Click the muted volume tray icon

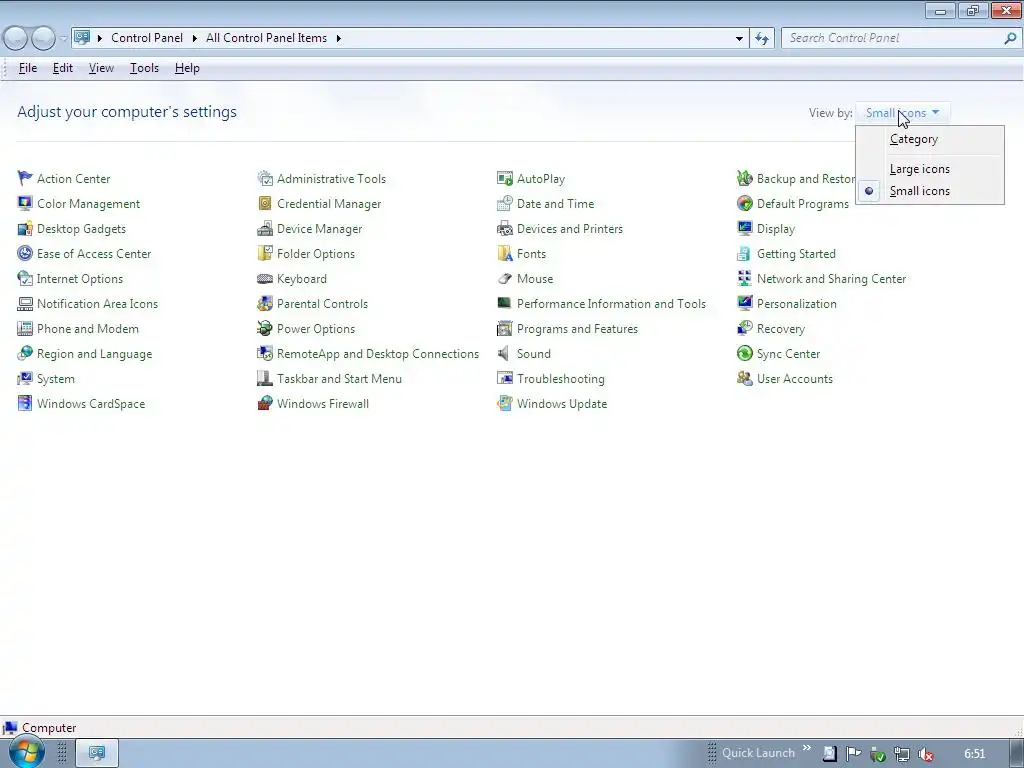925,754
